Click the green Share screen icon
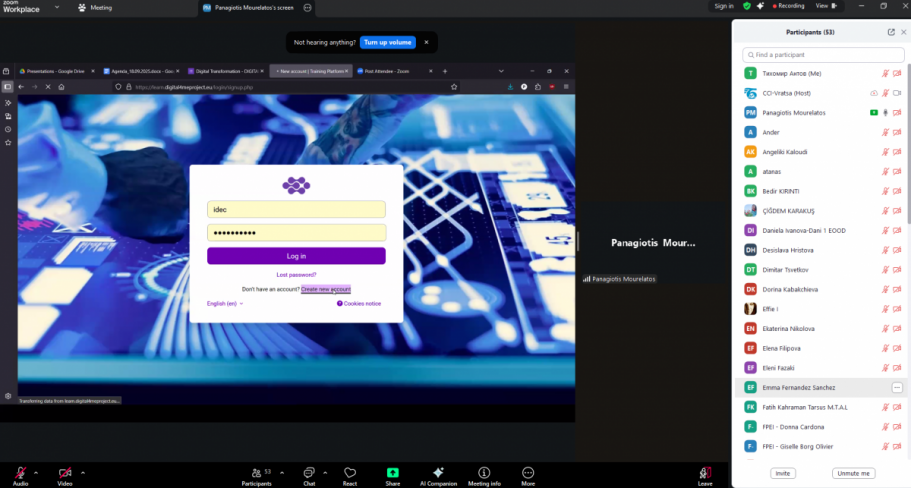Image resolution: width=911 pixels, height=488 pixels. [393, 472]
